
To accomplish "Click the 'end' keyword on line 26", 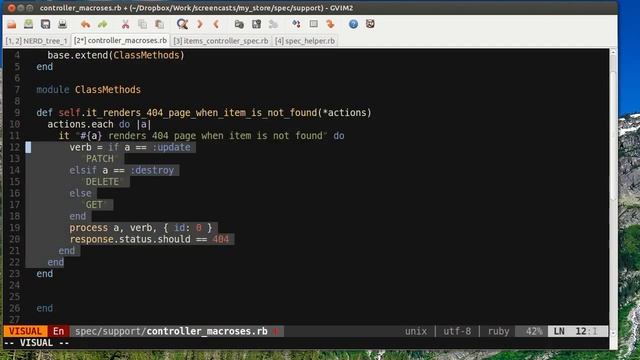I will 44,308.
